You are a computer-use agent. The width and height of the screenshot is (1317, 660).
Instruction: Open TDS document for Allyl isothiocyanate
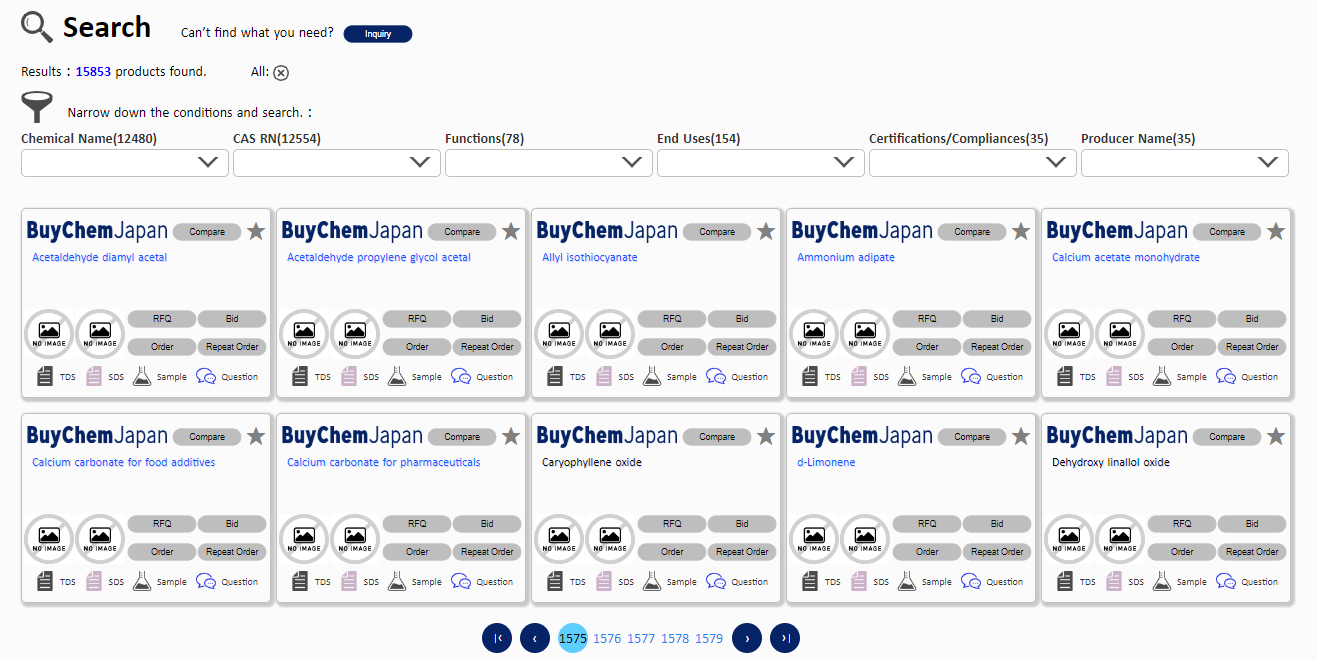pos(555,377)
